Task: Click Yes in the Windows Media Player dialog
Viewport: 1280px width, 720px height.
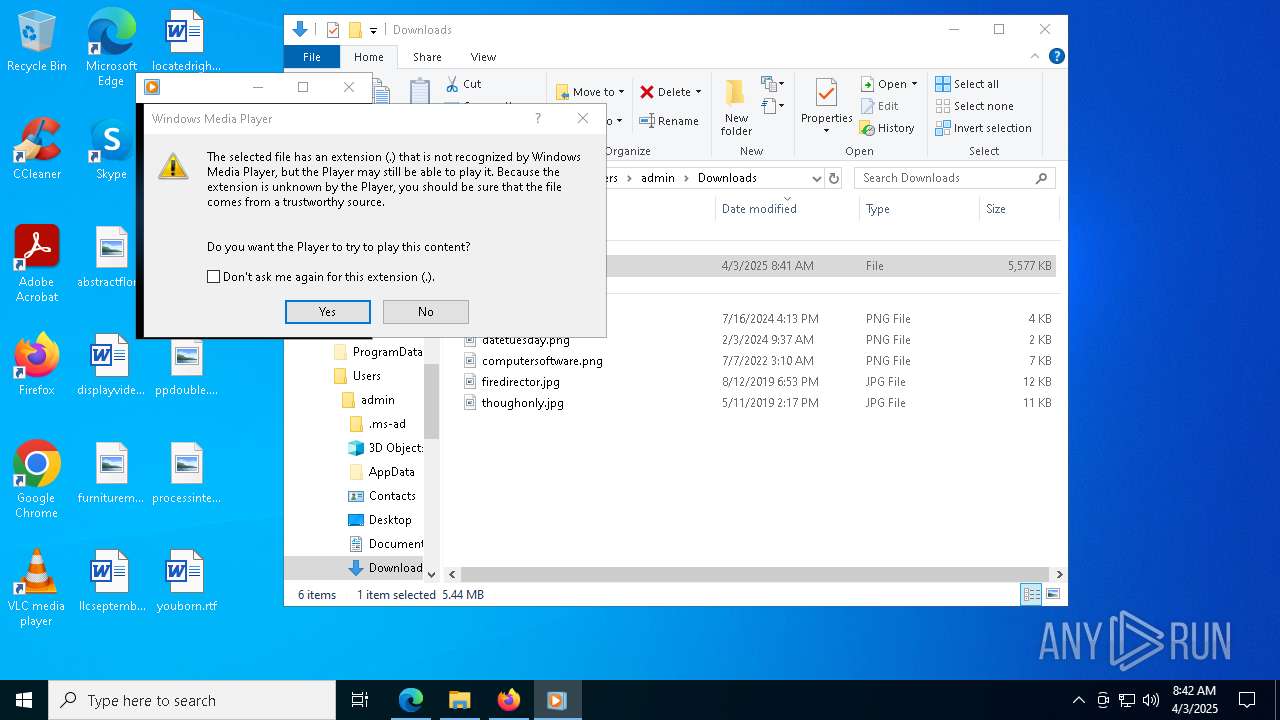Action: [328, 312]
